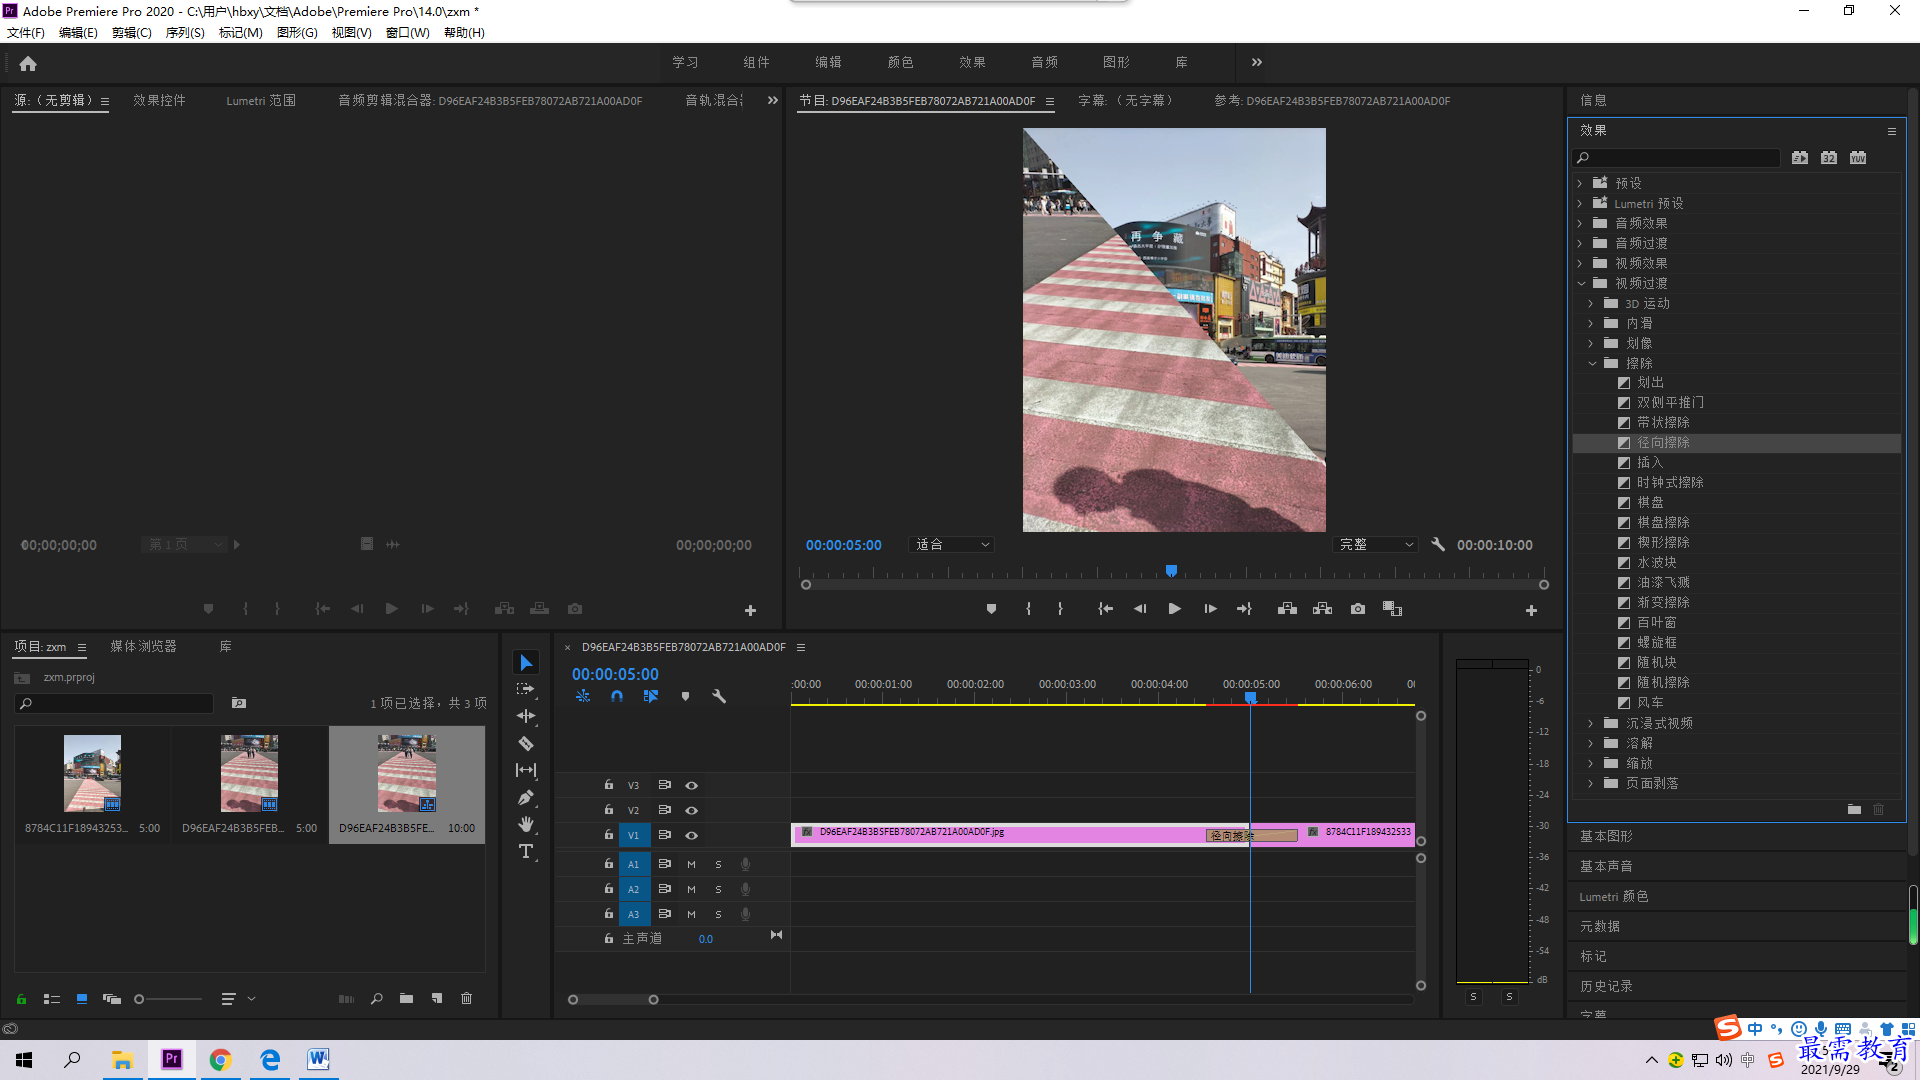Switch to the 效果 workspace tab

(x=972, y=62)
